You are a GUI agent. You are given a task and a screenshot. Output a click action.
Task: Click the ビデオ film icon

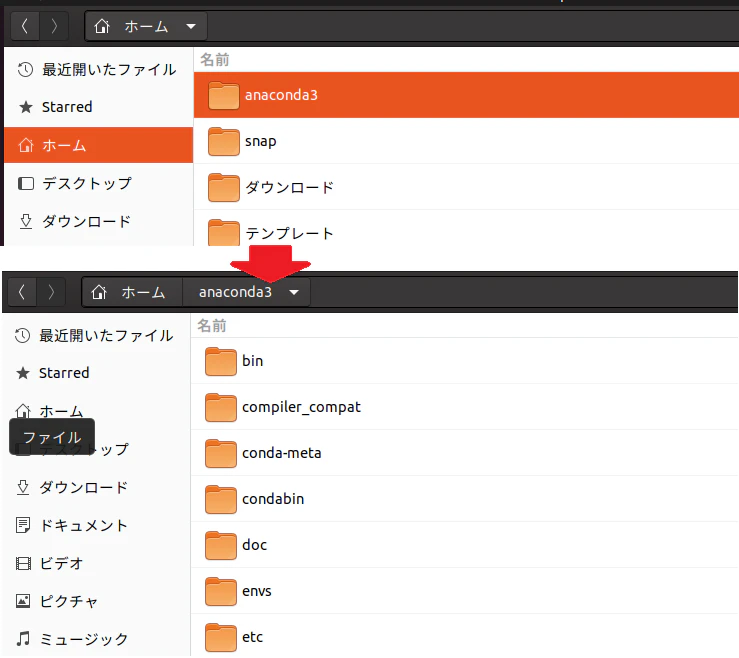click(23, 563)
